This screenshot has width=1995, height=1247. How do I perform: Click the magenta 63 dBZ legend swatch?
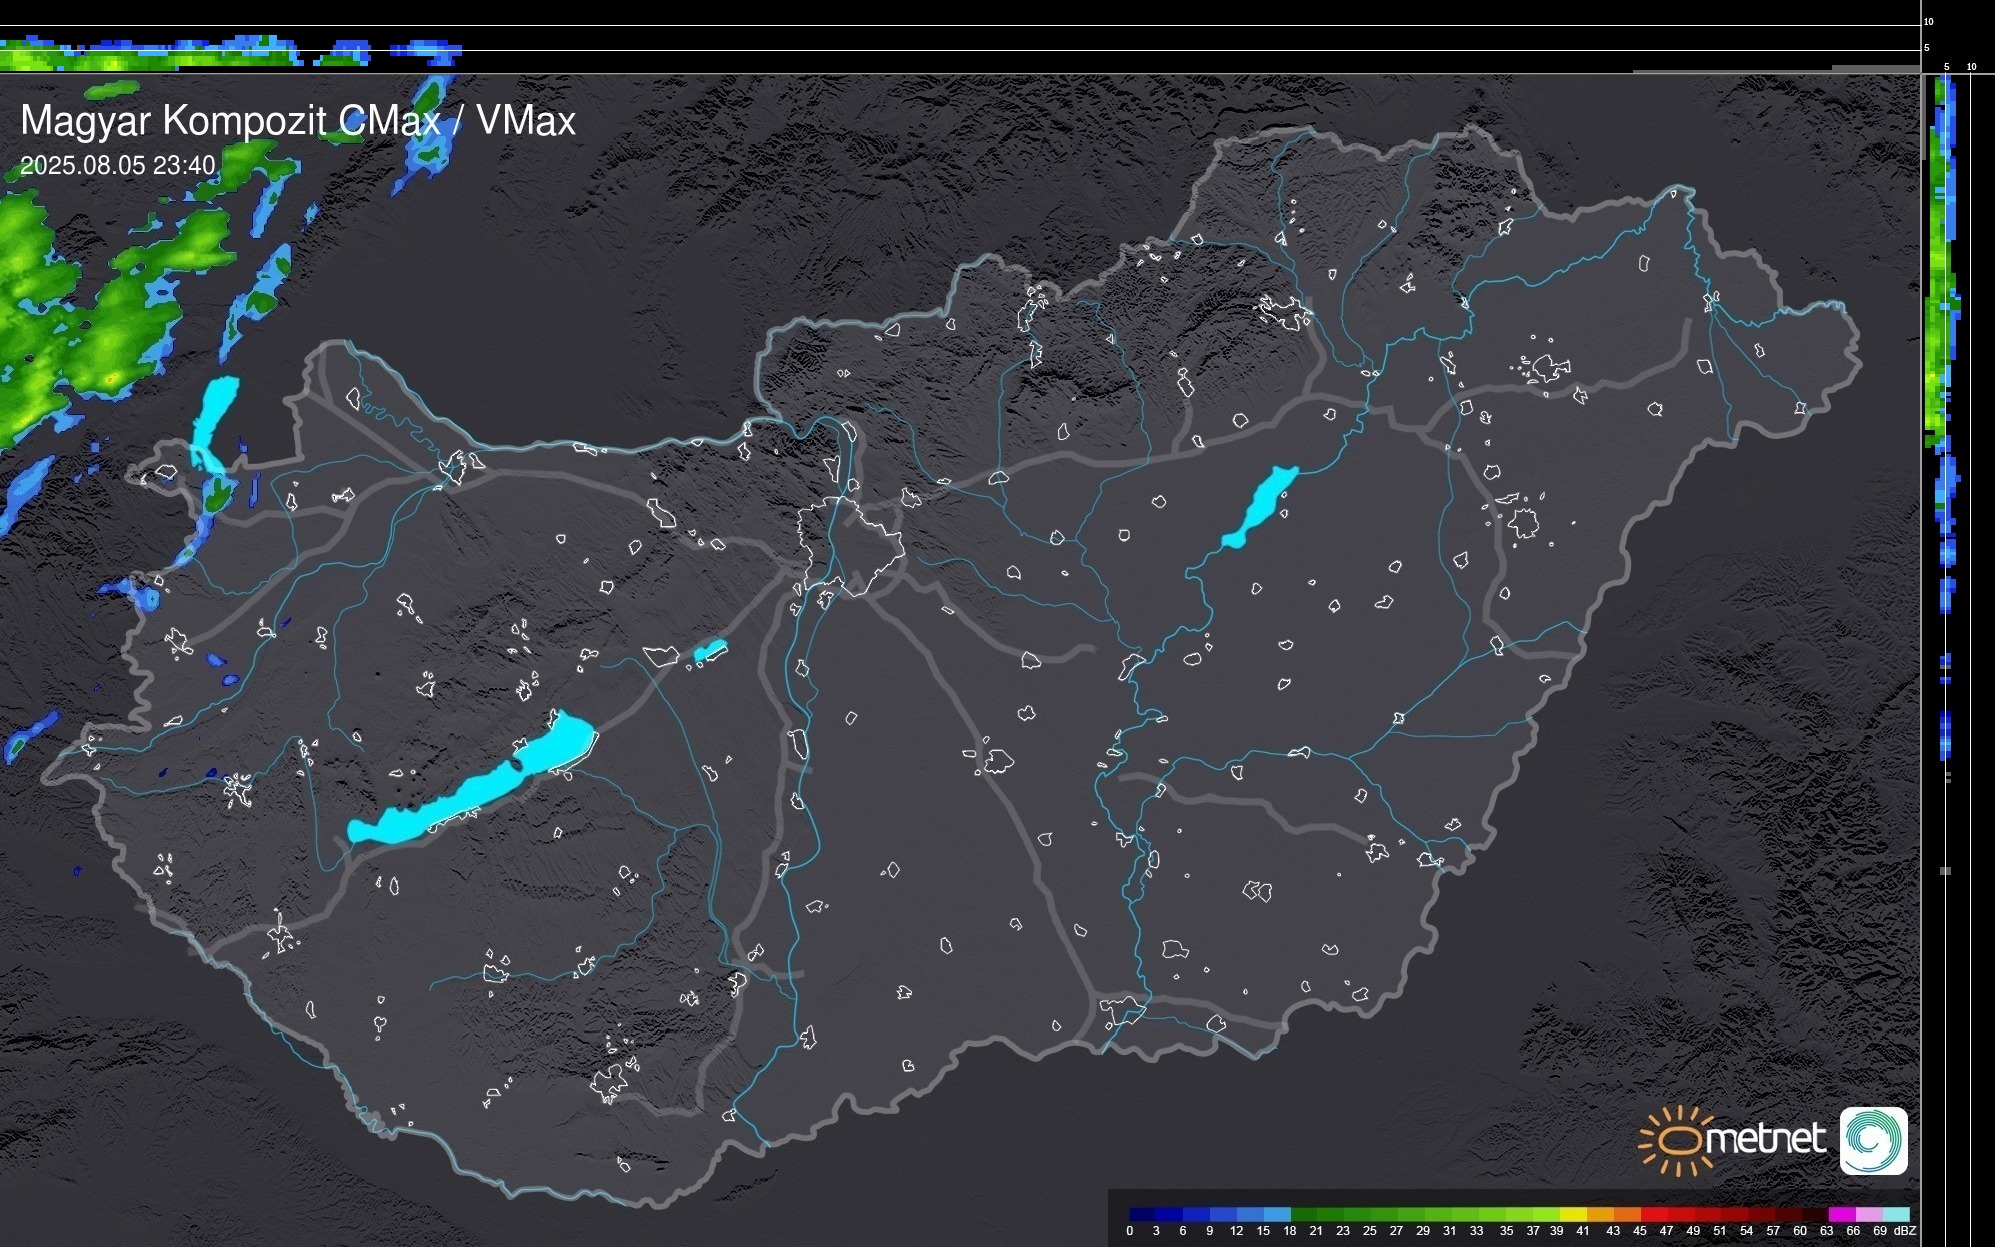[1841, 1214]
